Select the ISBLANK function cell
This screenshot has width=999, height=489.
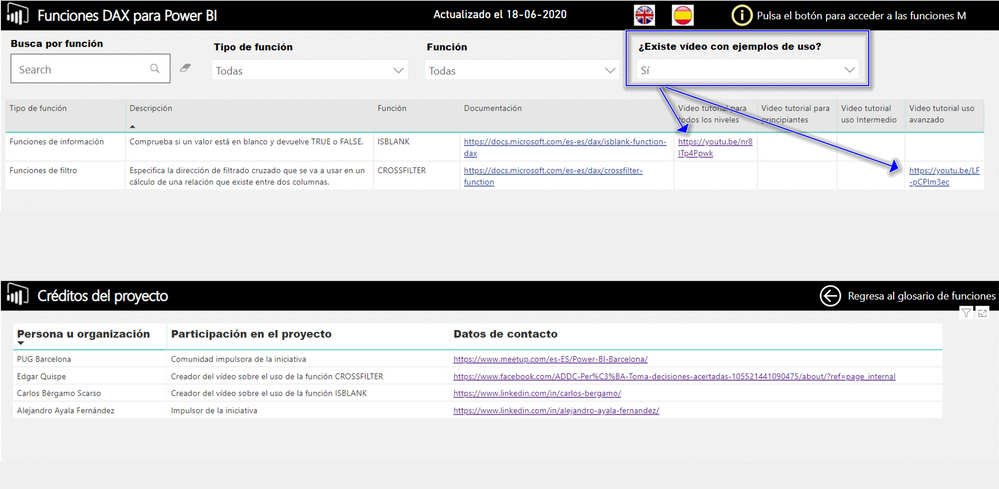394,142
